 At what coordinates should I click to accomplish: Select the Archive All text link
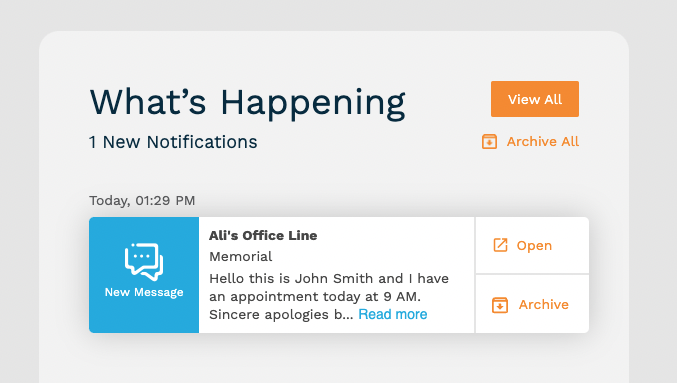[542, 142]
